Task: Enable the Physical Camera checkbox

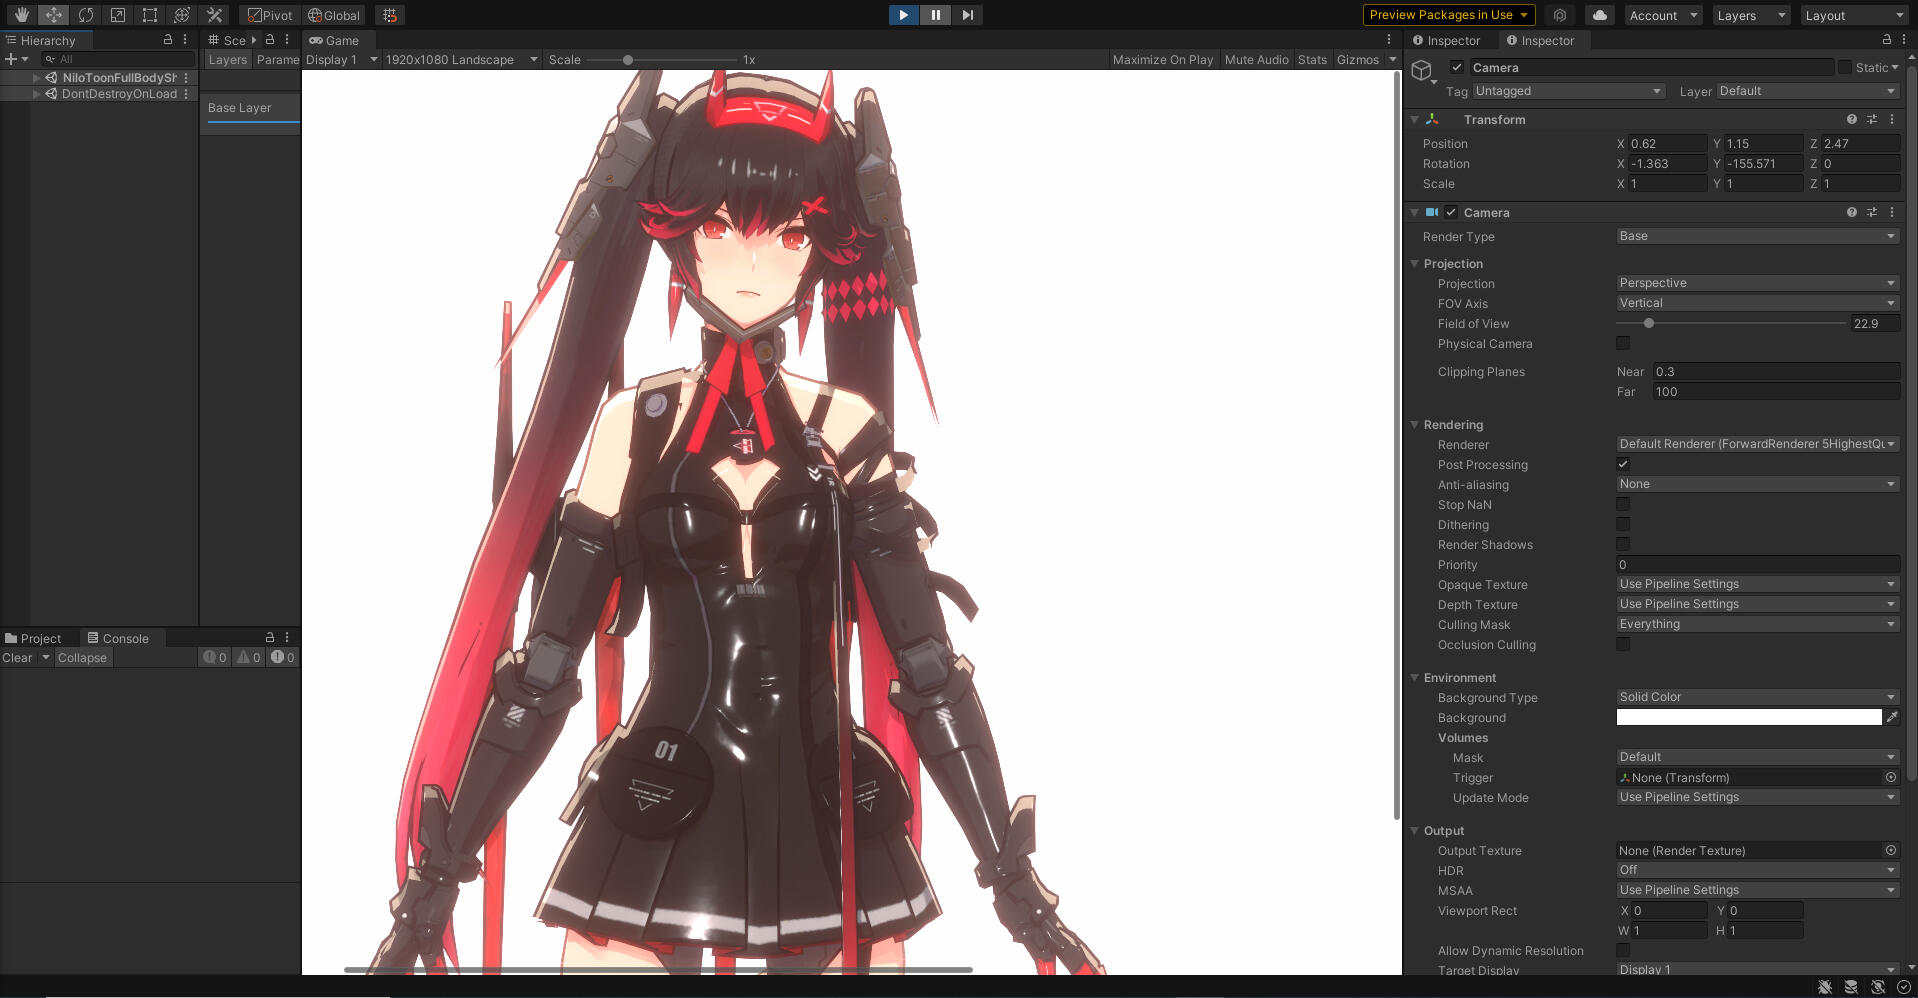Action: click(x=1623, y=343)
